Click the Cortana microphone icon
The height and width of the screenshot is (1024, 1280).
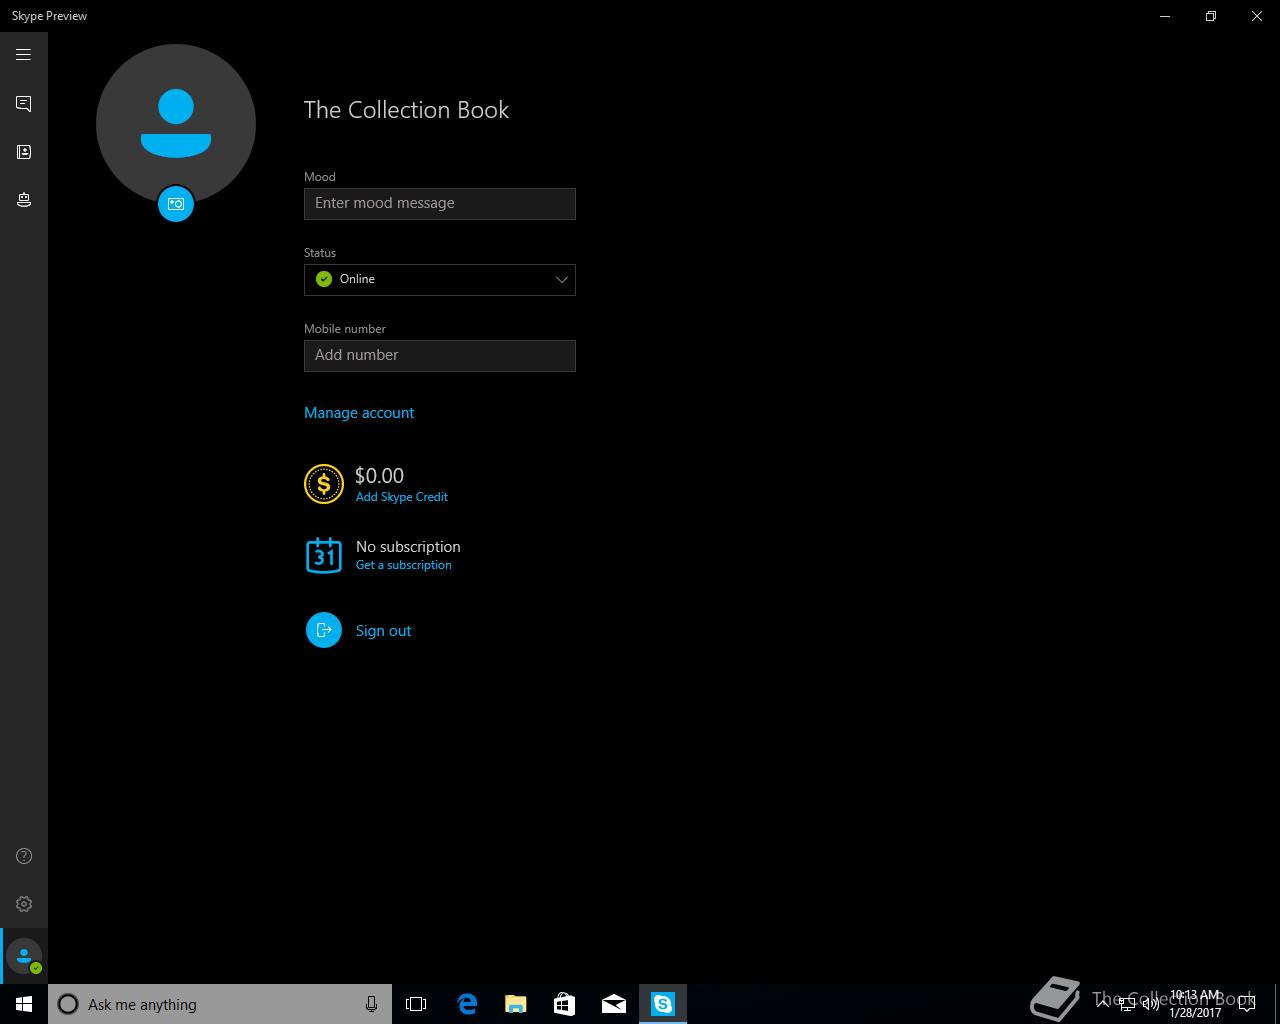pos(371,1004)
